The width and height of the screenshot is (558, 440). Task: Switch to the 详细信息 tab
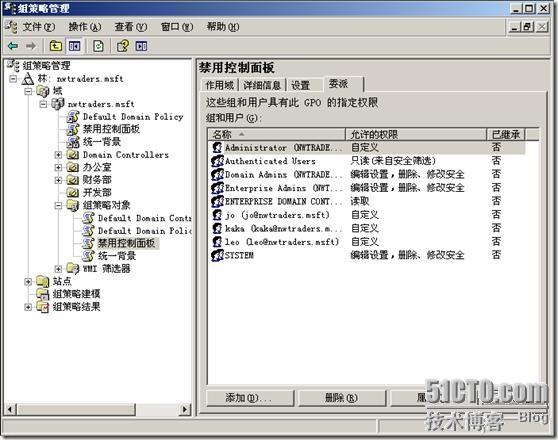pos(262,85)
